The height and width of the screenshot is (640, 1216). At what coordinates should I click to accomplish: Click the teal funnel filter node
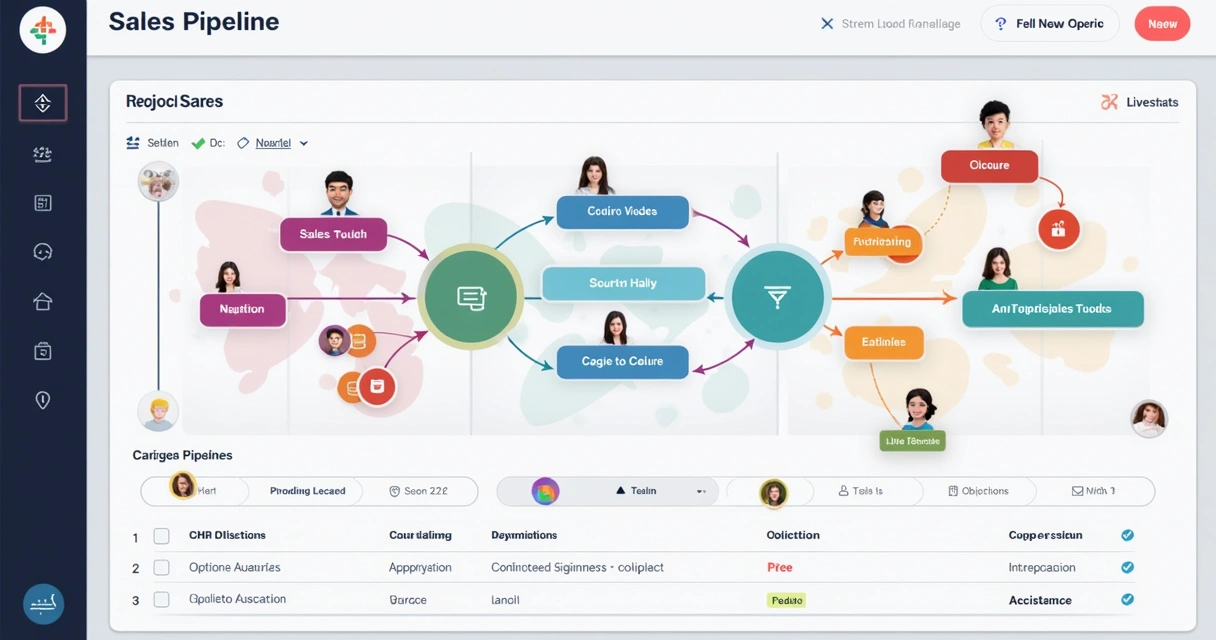click(x=777, y=296)
